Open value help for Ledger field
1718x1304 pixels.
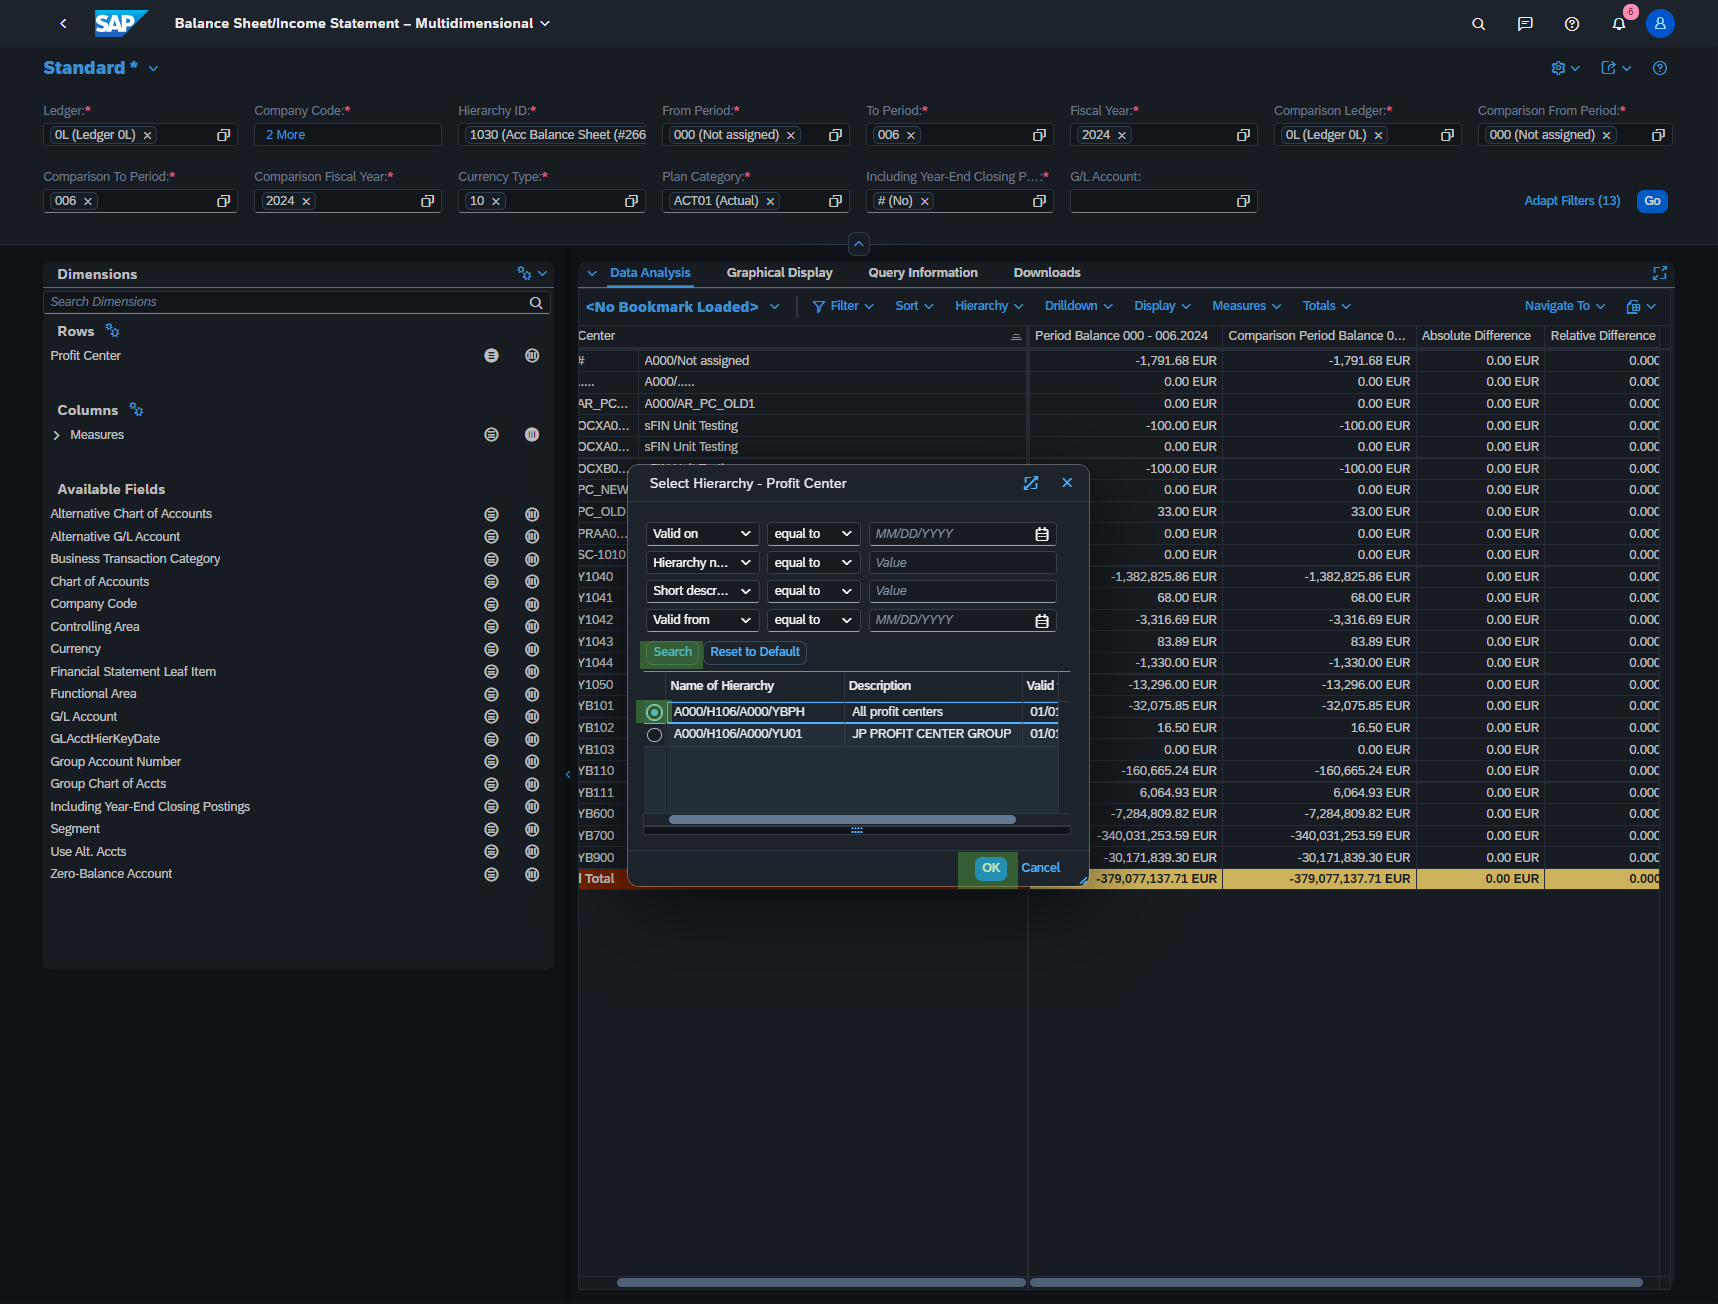[224, 135]
